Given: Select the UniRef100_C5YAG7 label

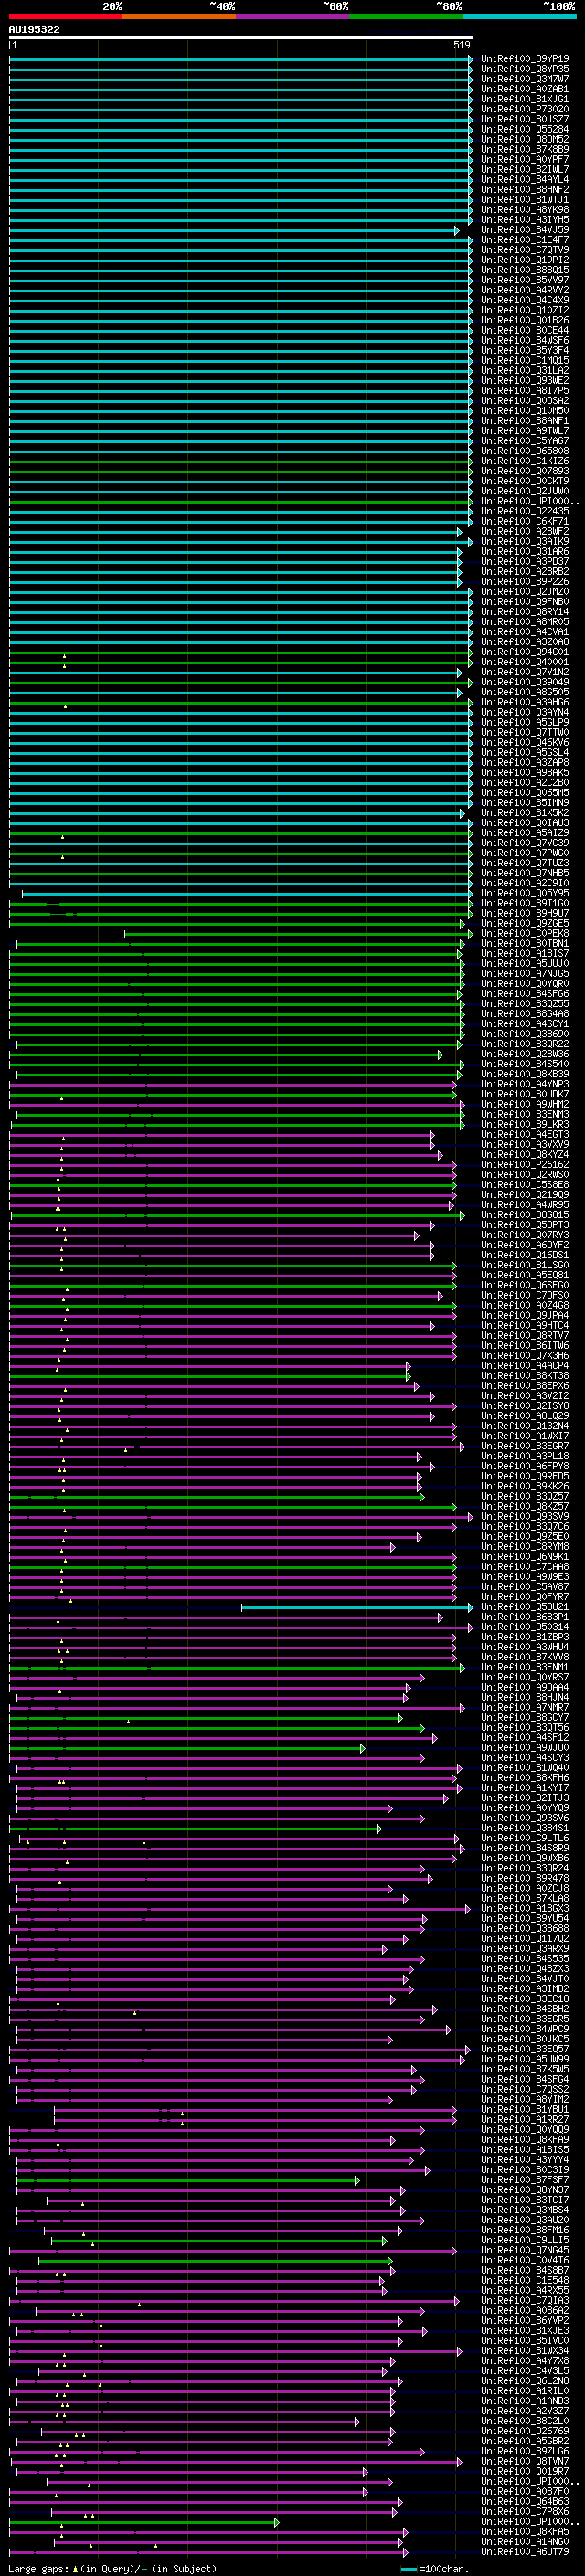Looking at the screenshot, I should click(x=525, y=441).
